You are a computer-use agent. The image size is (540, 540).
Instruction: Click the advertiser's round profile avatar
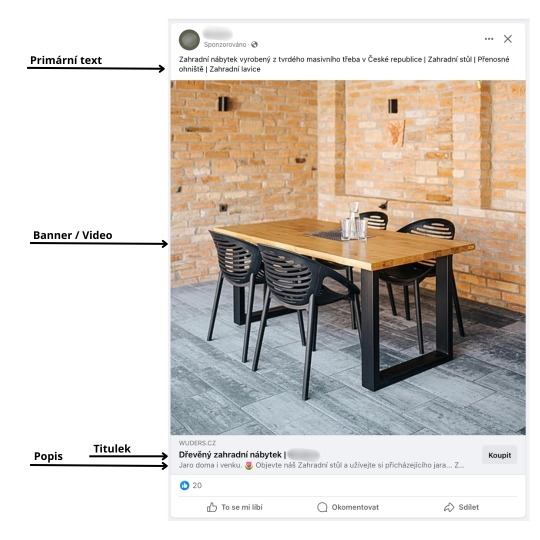189,40
